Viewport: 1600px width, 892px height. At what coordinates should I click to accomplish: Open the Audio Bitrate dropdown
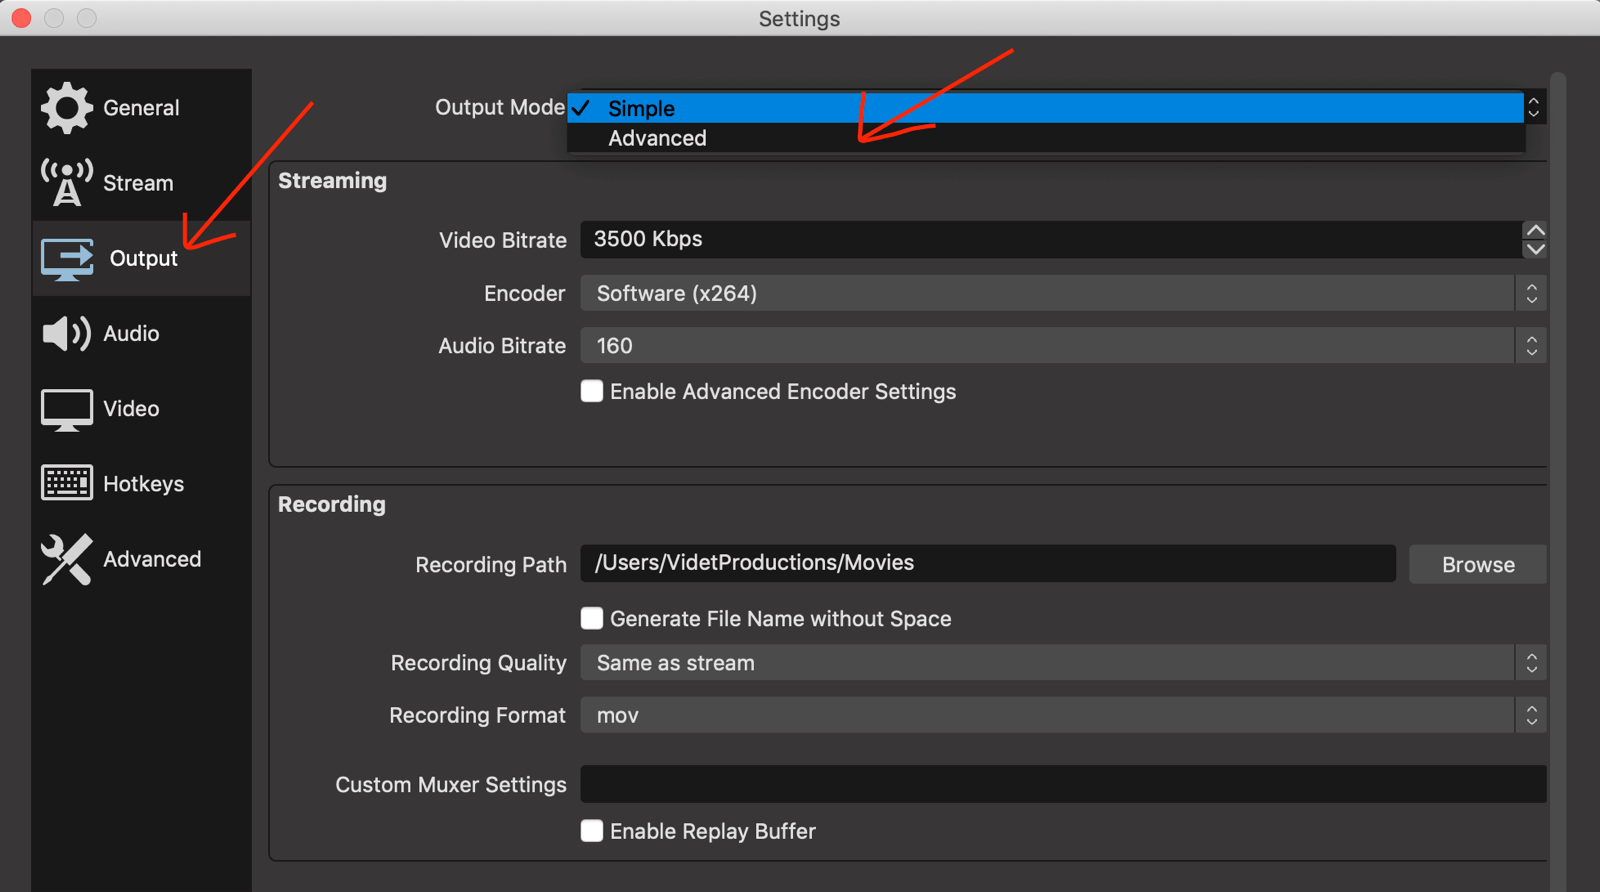click(1063, 346)
